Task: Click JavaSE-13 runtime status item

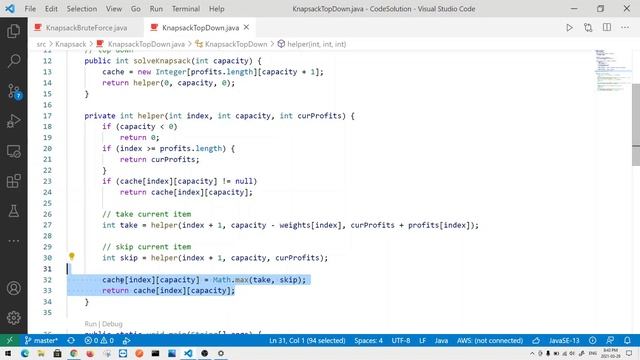Action: click(564, 340)
